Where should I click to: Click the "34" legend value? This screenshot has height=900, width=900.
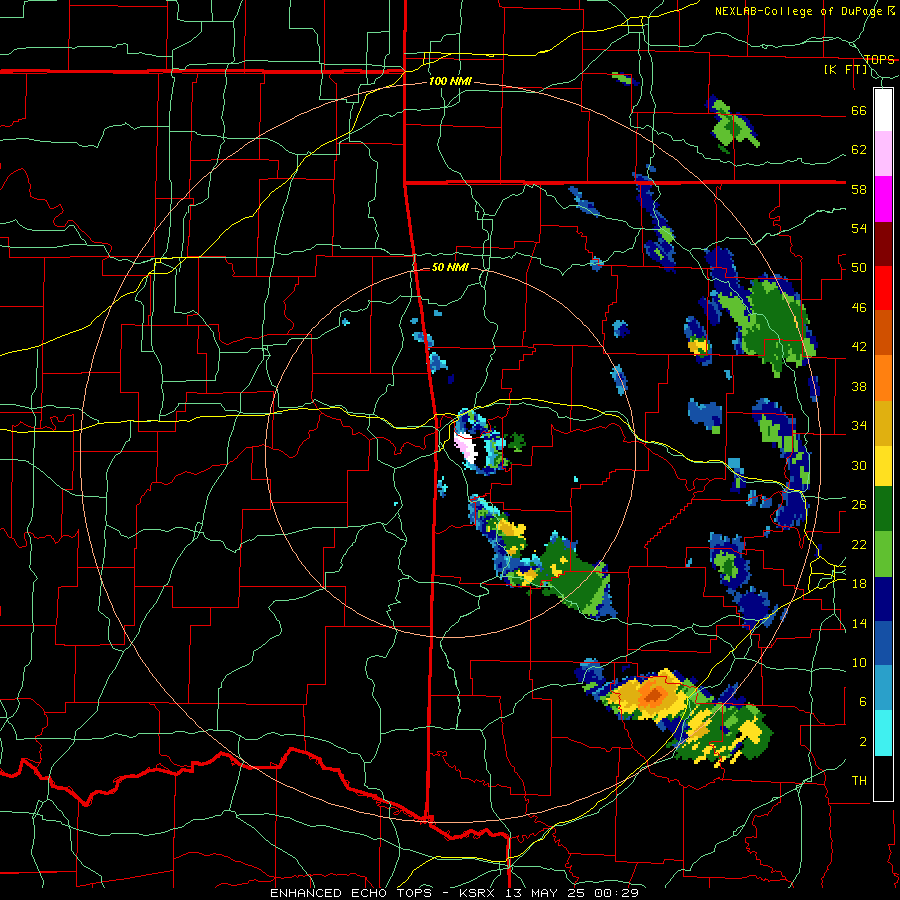pyautogui.click(x=859, y=426)
